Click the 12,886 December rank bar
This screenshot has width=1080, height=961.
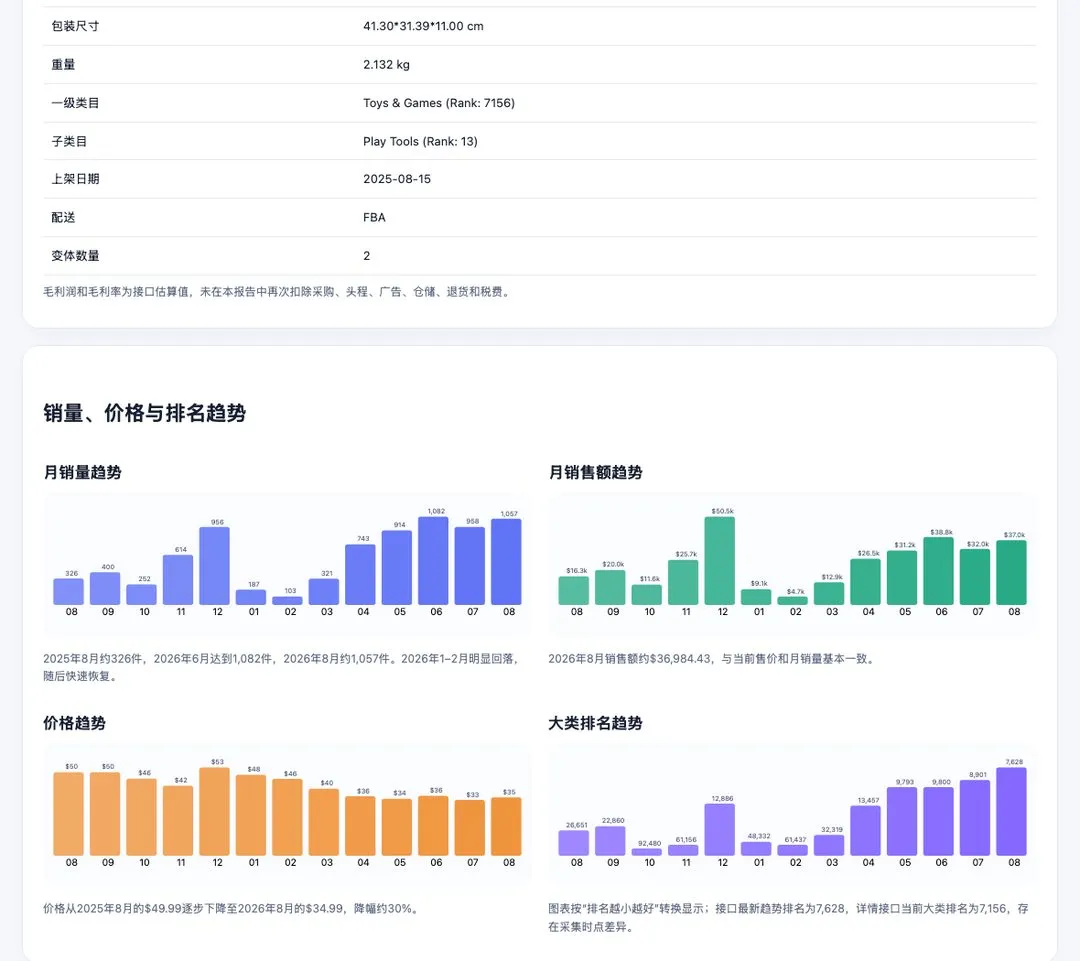[x=722, y=829]
